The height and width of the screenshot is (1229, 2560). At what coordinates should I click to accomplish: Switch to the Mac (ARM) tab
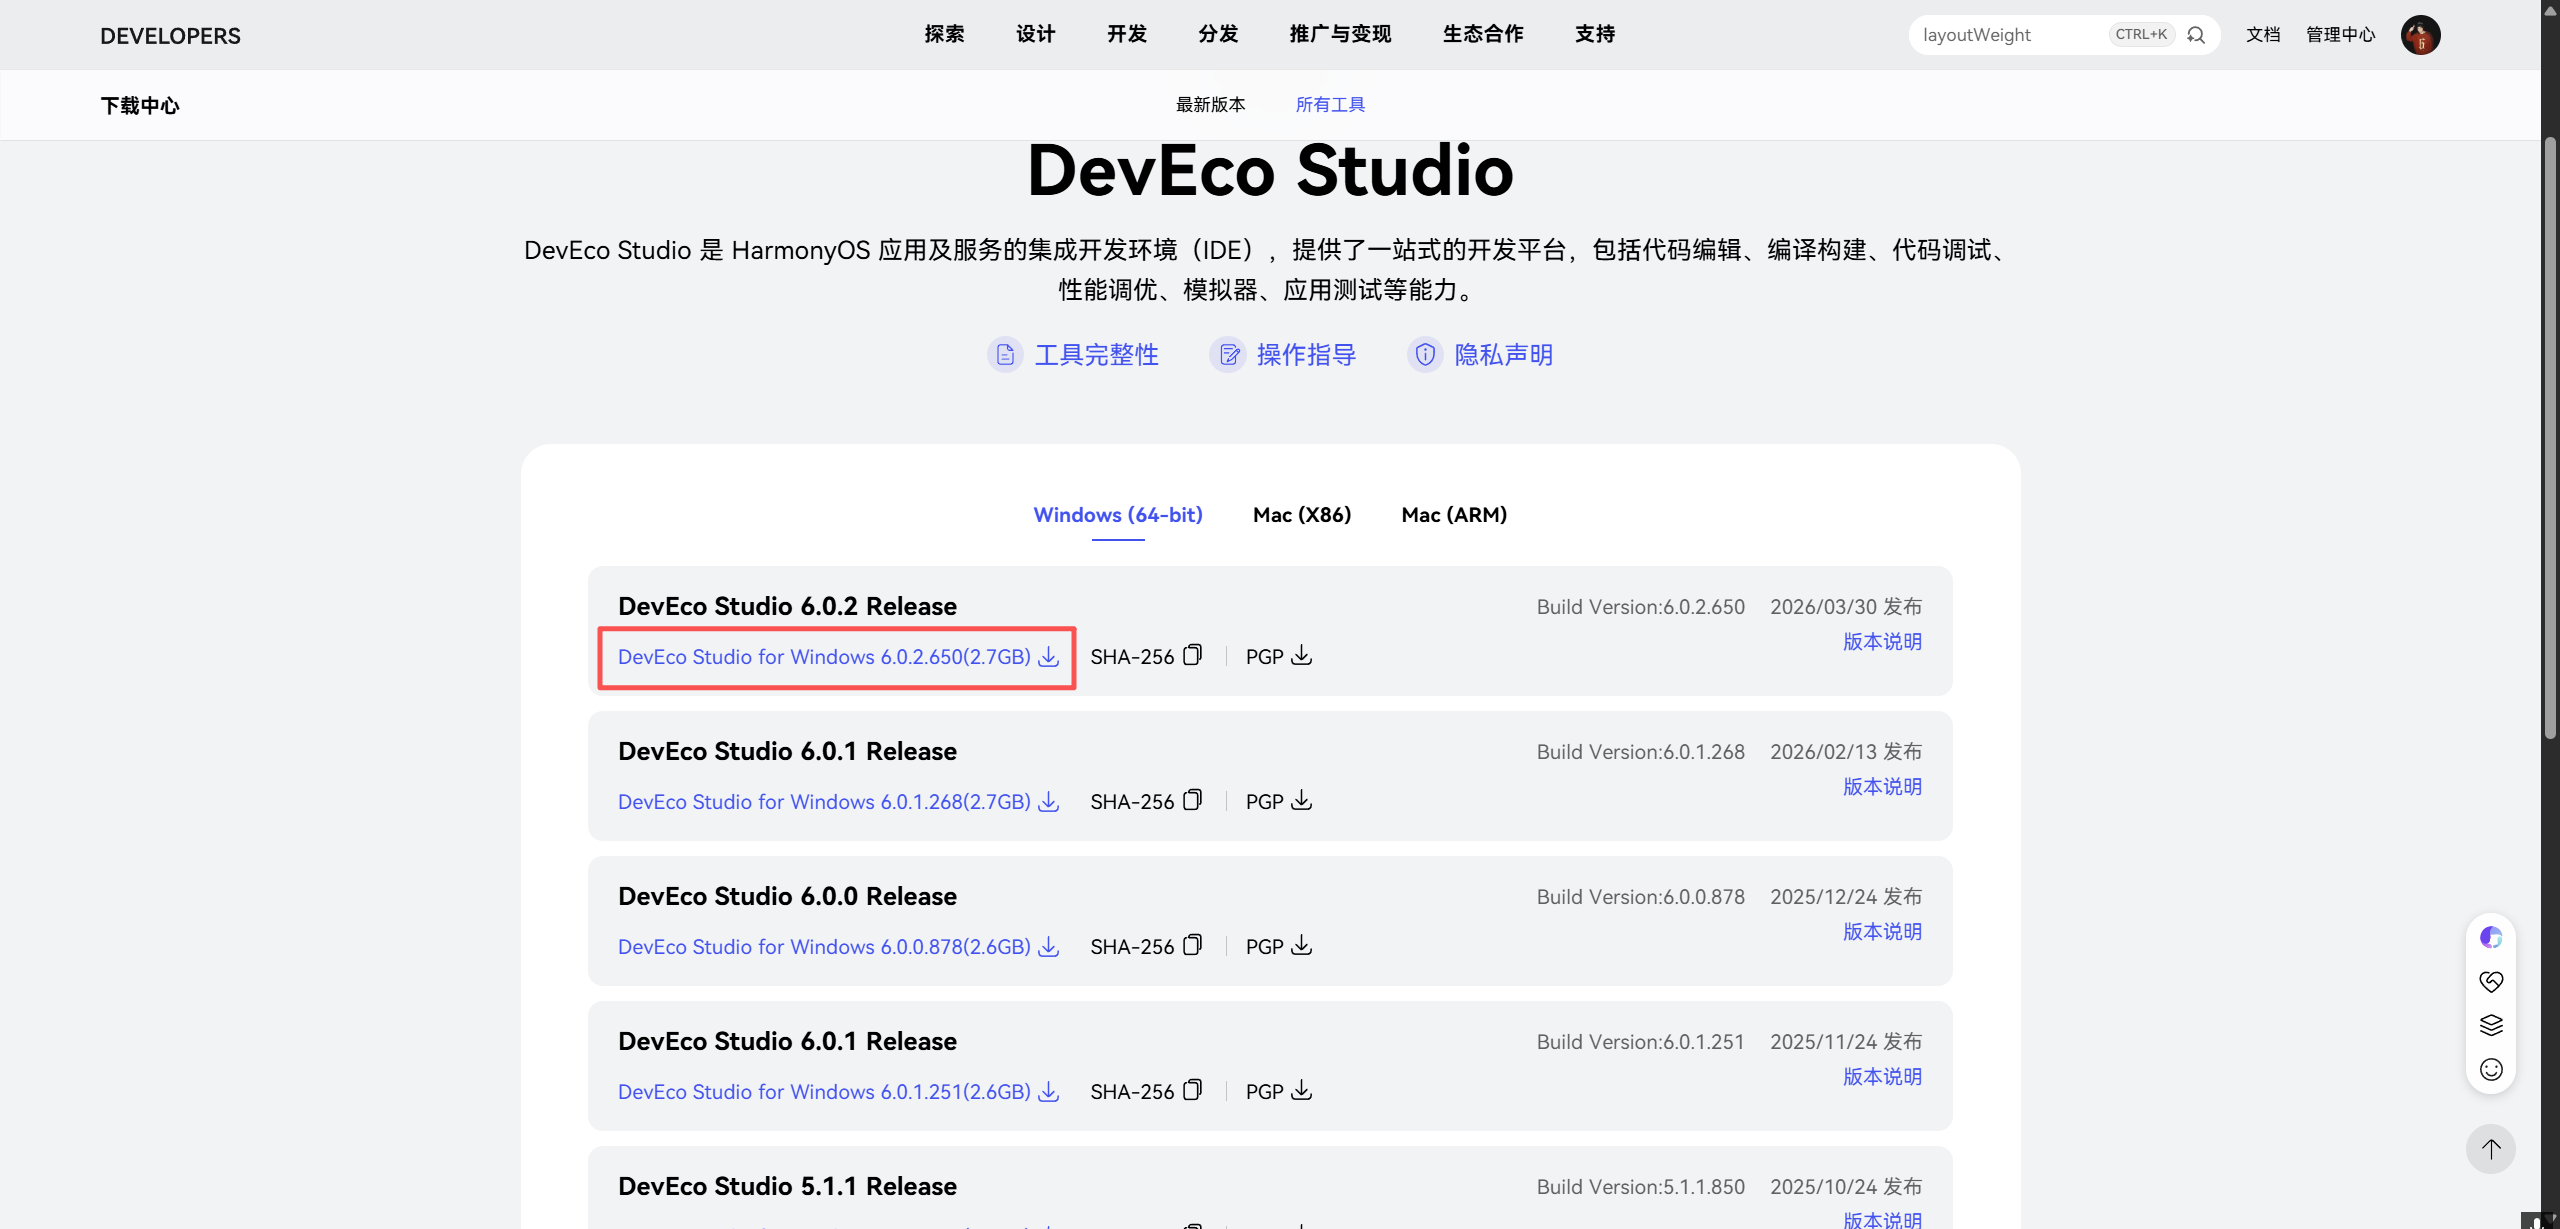tap(1454, 515)
